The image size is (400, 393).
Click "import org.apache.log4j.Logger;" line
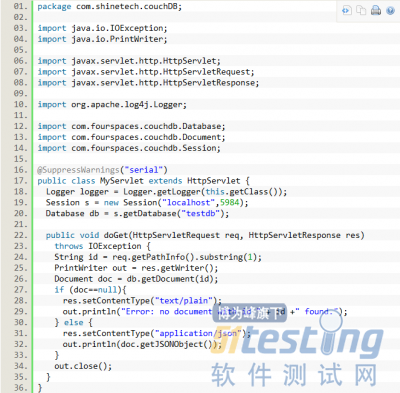(x=112, y=105)
